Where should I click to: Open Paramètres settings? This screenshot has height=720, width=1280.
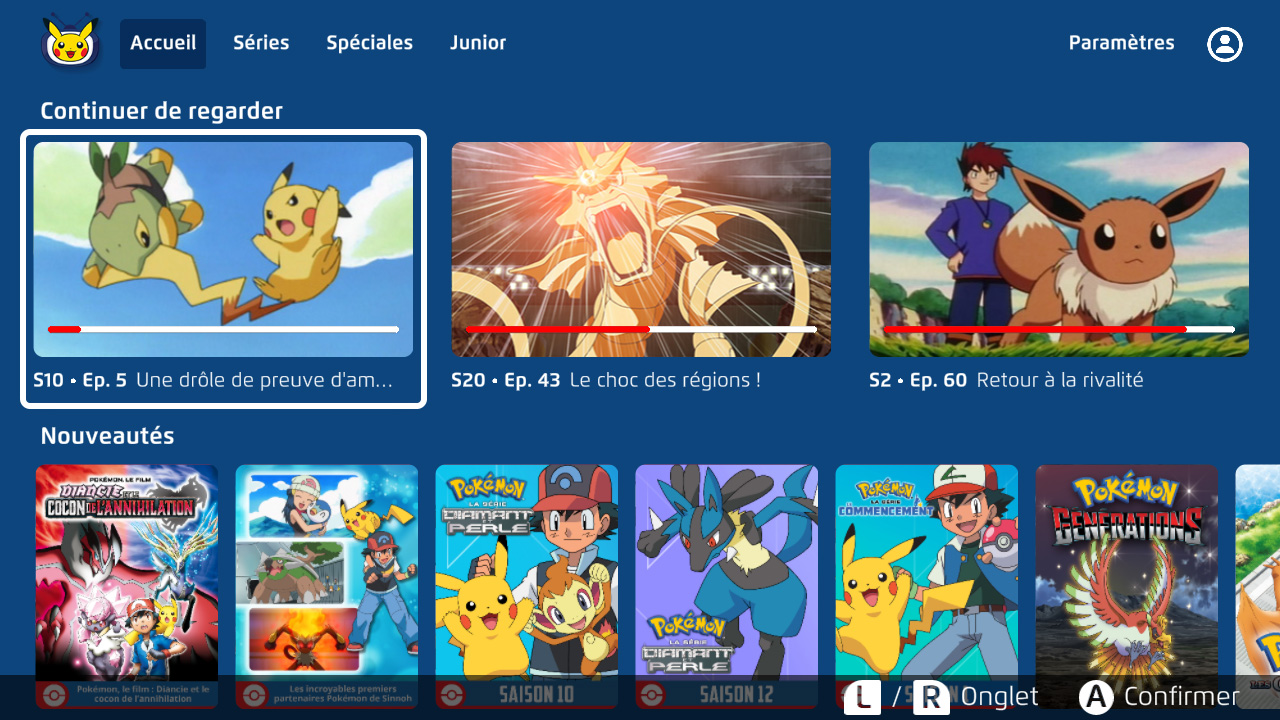[1121, 43]
